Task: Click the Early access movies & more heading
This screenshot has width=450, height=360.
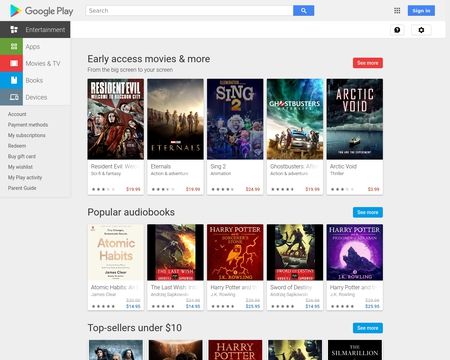Action: [149, 59]
